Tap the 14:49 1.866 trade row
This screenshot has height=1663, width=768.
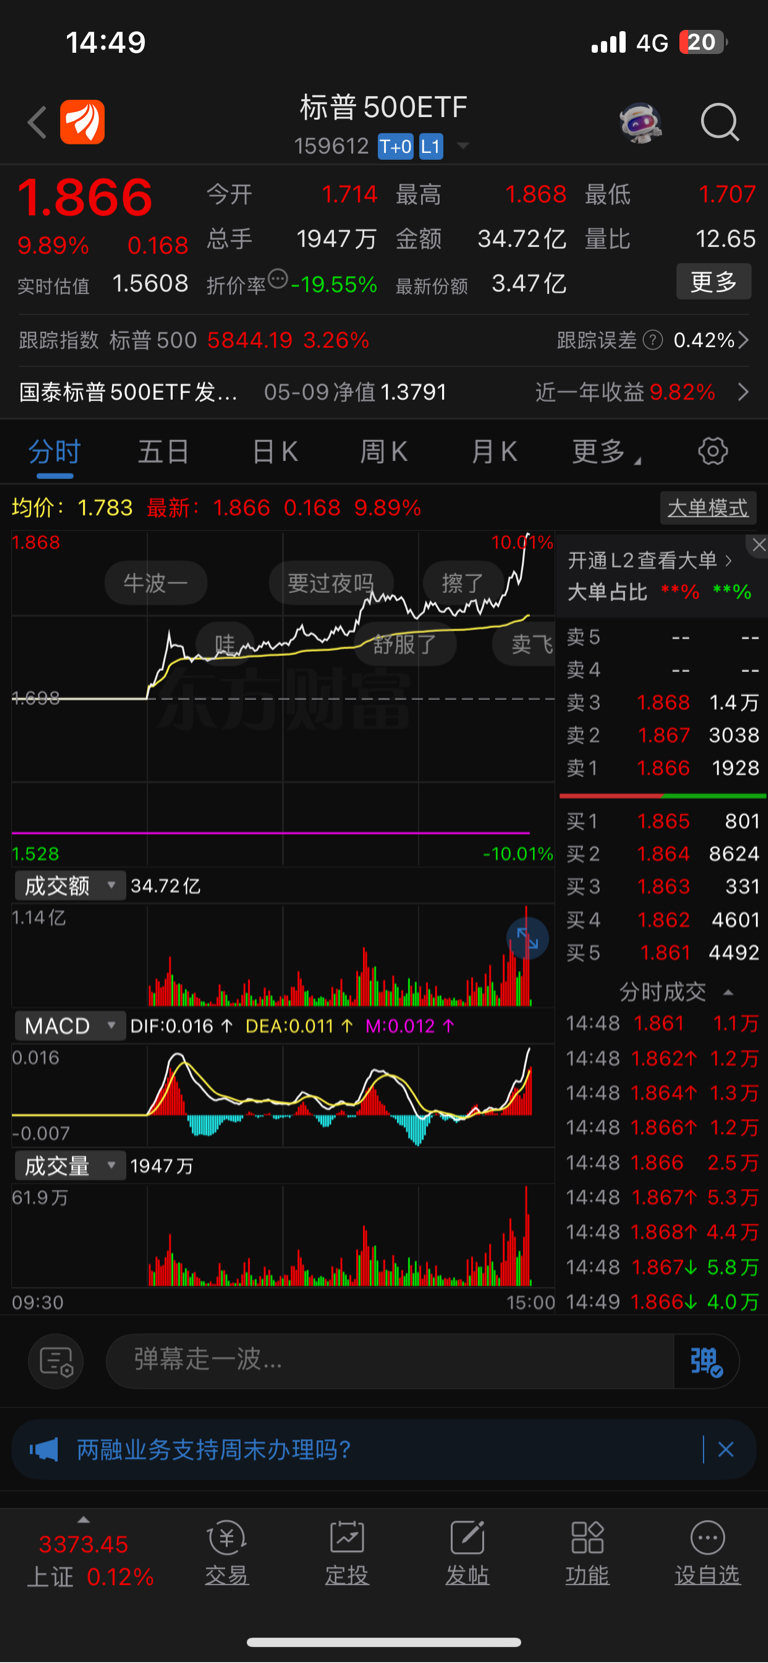tap(662, 1302)
